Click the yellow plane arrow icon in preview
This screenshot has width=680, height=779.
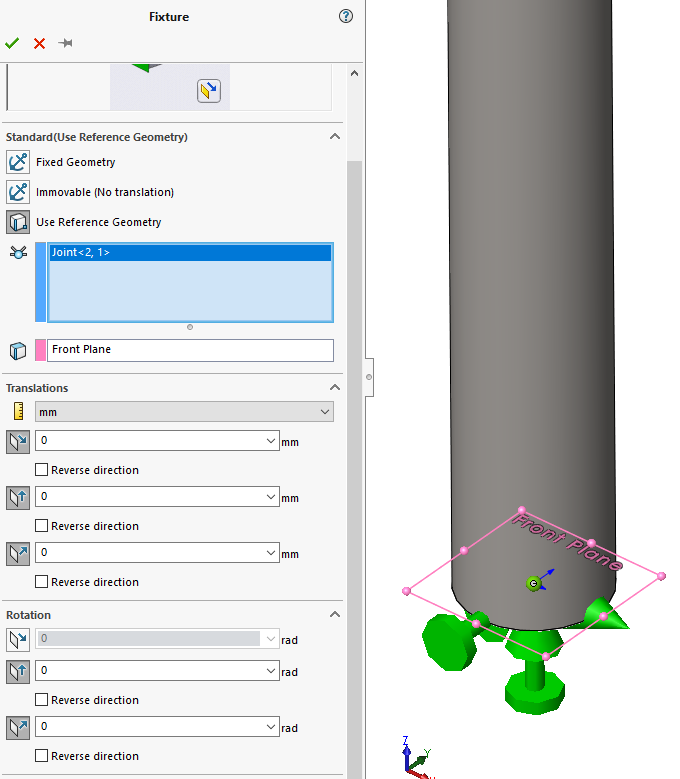[209, 90]
